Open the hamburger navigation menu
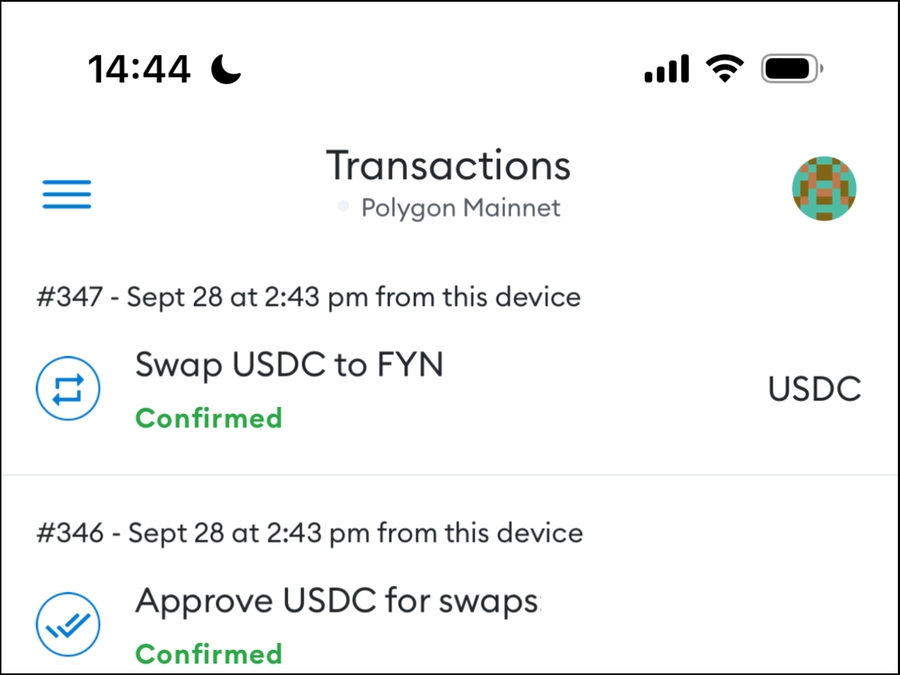The width and height of the screenshot is (900, 675). click(x=66, y=193)
